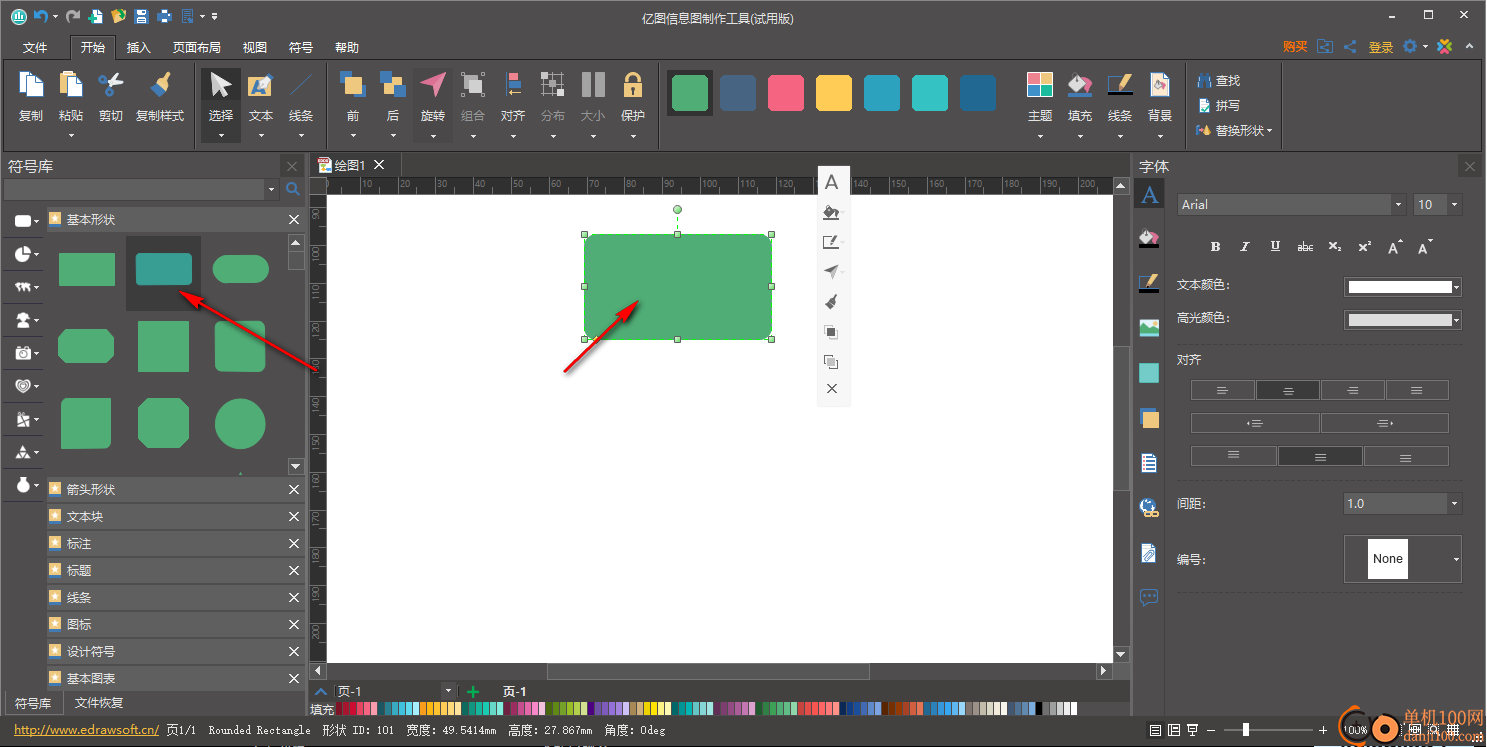Open the Help (帮助) tab

[347, 47]
